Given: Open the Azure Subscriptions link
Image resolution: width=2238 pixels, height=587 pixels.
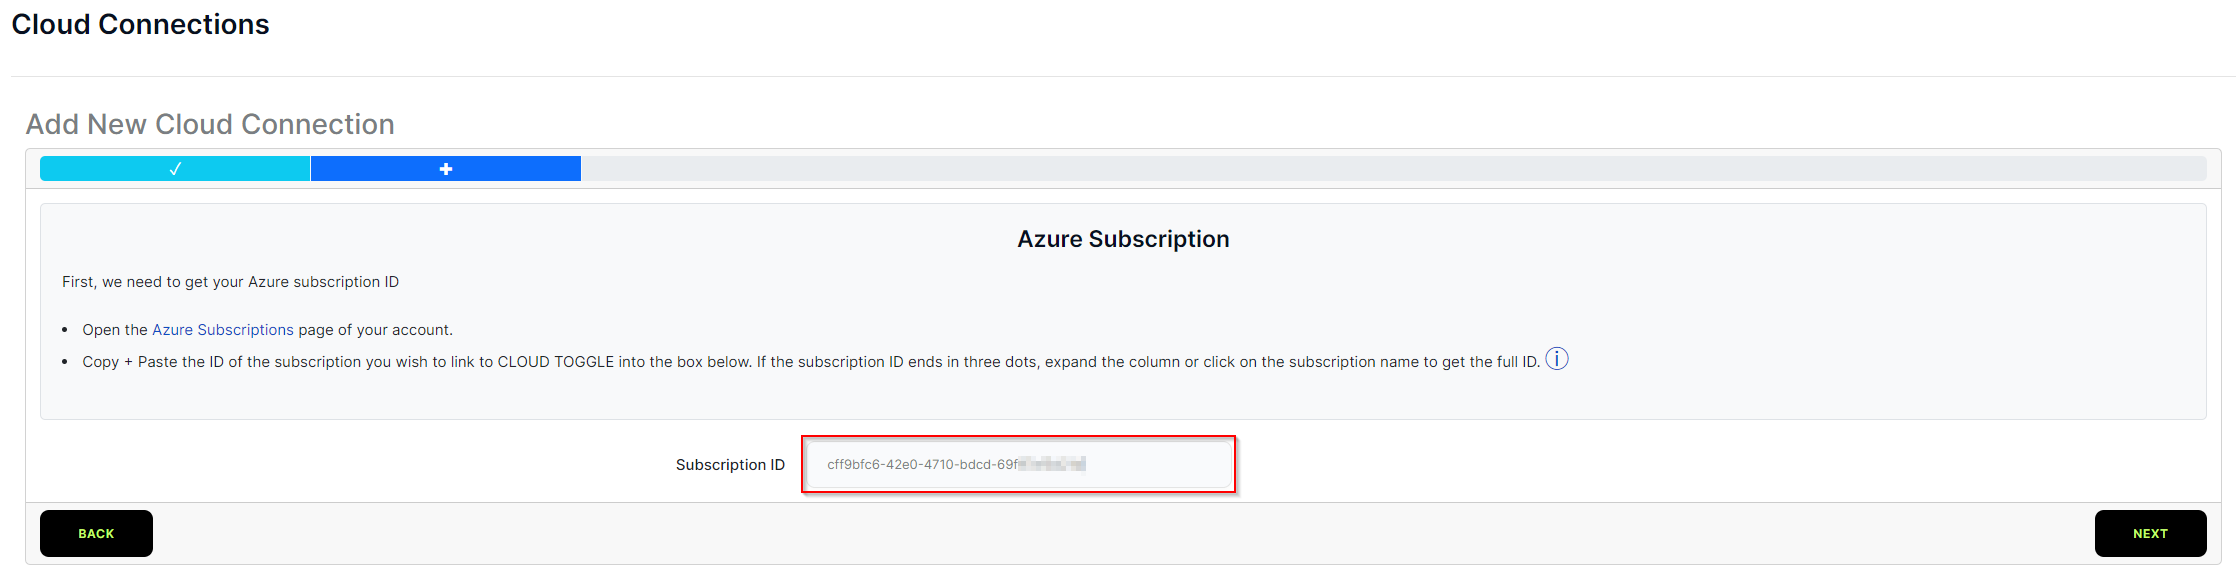Looking at the screenshot, I should tap(223, 330).
